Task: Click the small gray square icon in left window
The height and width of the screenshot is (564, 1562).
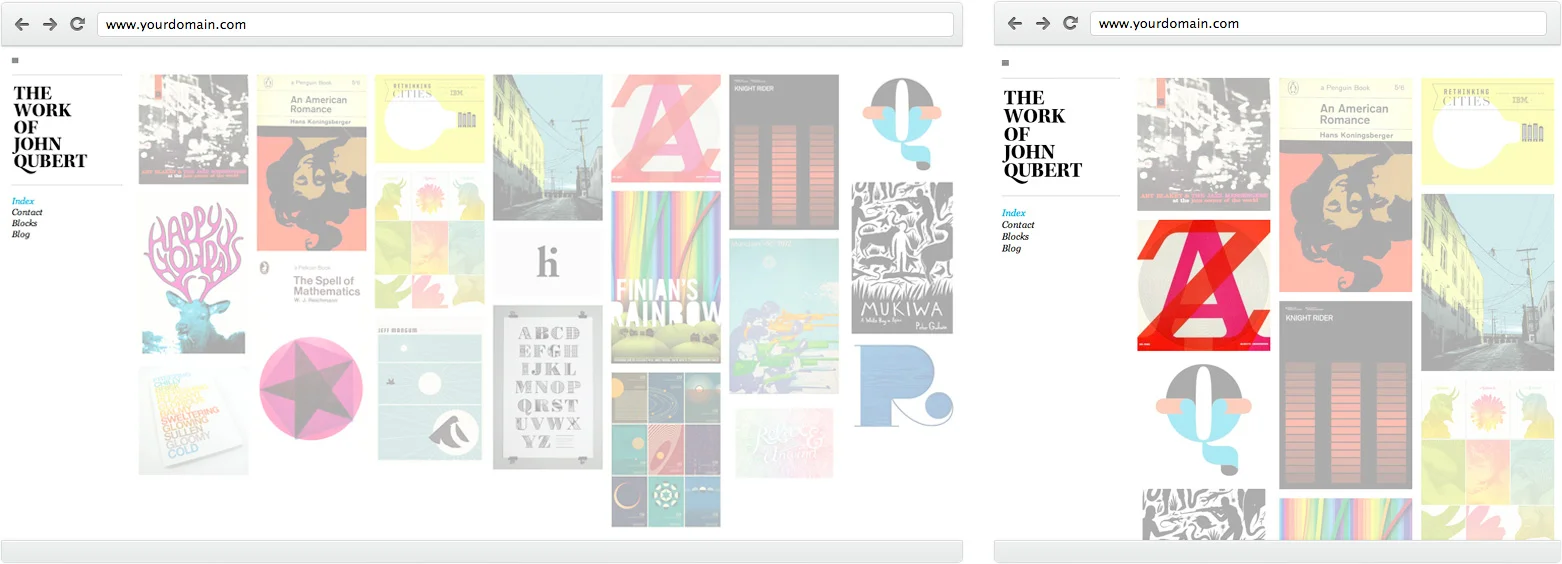Action: point(15,61)
